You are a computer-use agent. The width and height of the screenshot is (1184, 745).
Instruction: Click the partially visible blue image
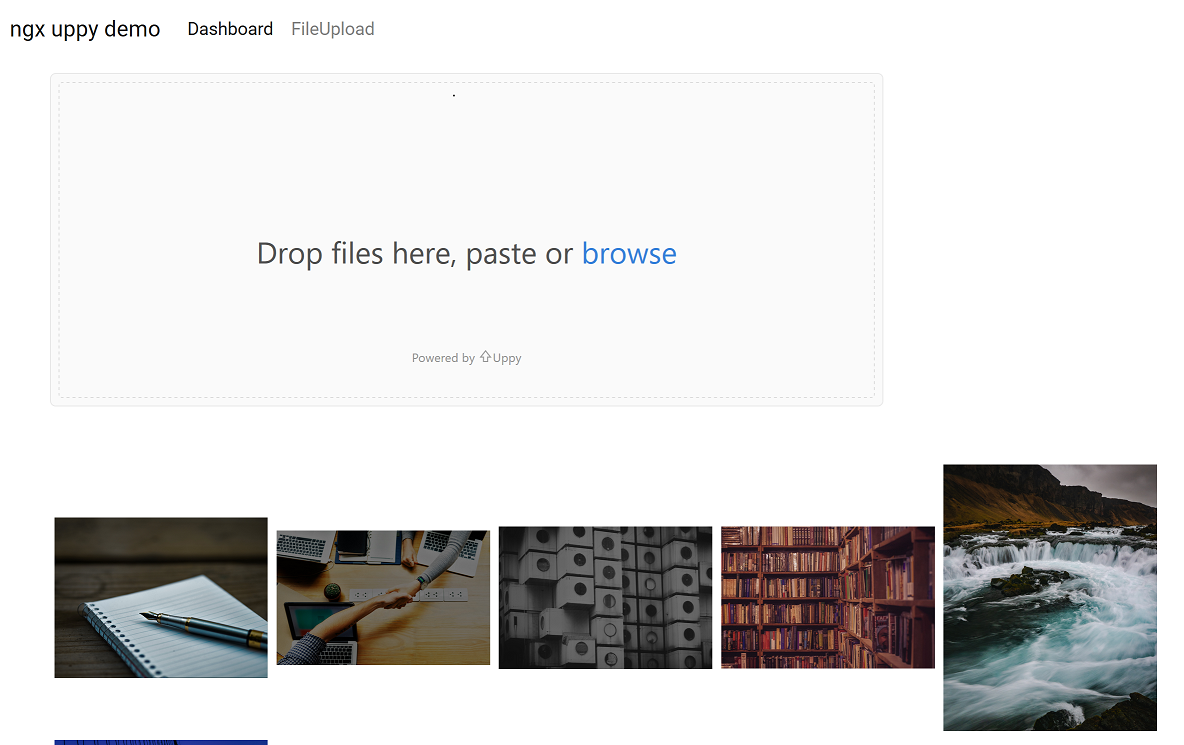click(161, 742)
